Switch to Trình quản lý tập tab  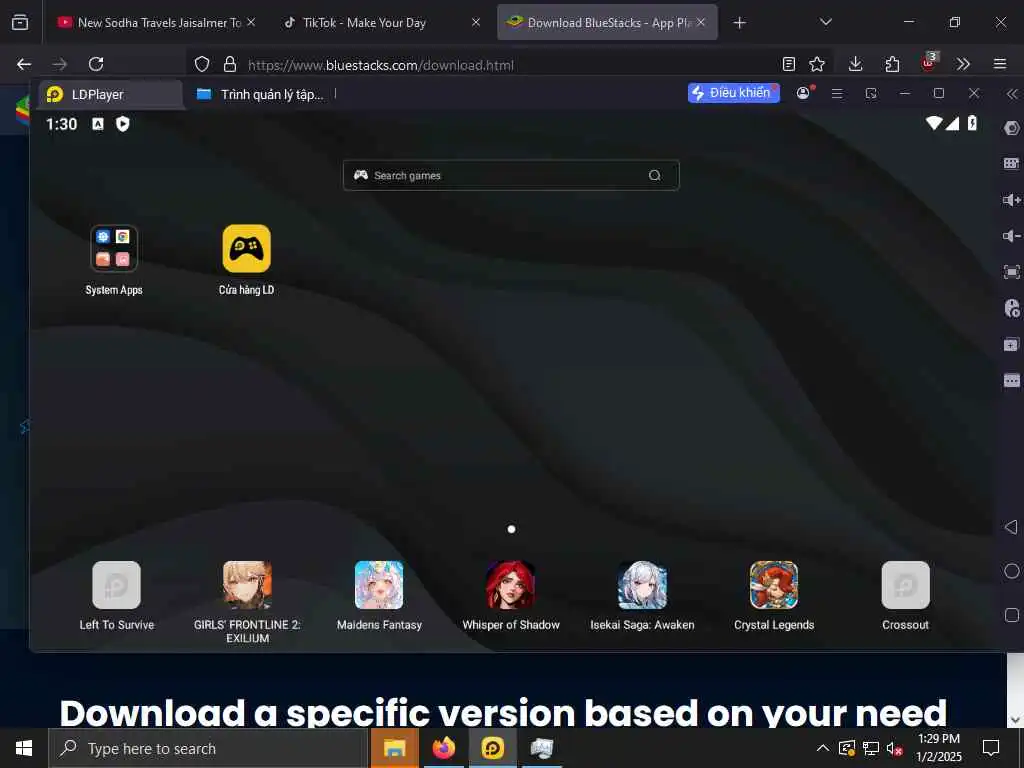tap(260, 95)
